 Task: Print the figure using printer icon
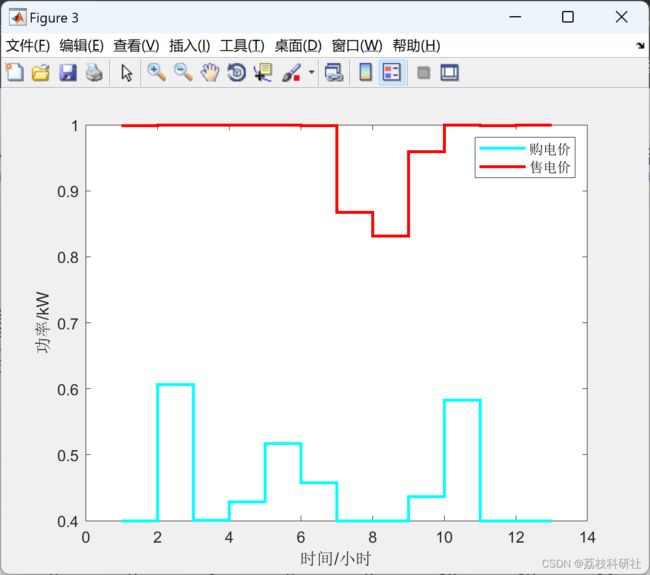(x=94, y=73)
